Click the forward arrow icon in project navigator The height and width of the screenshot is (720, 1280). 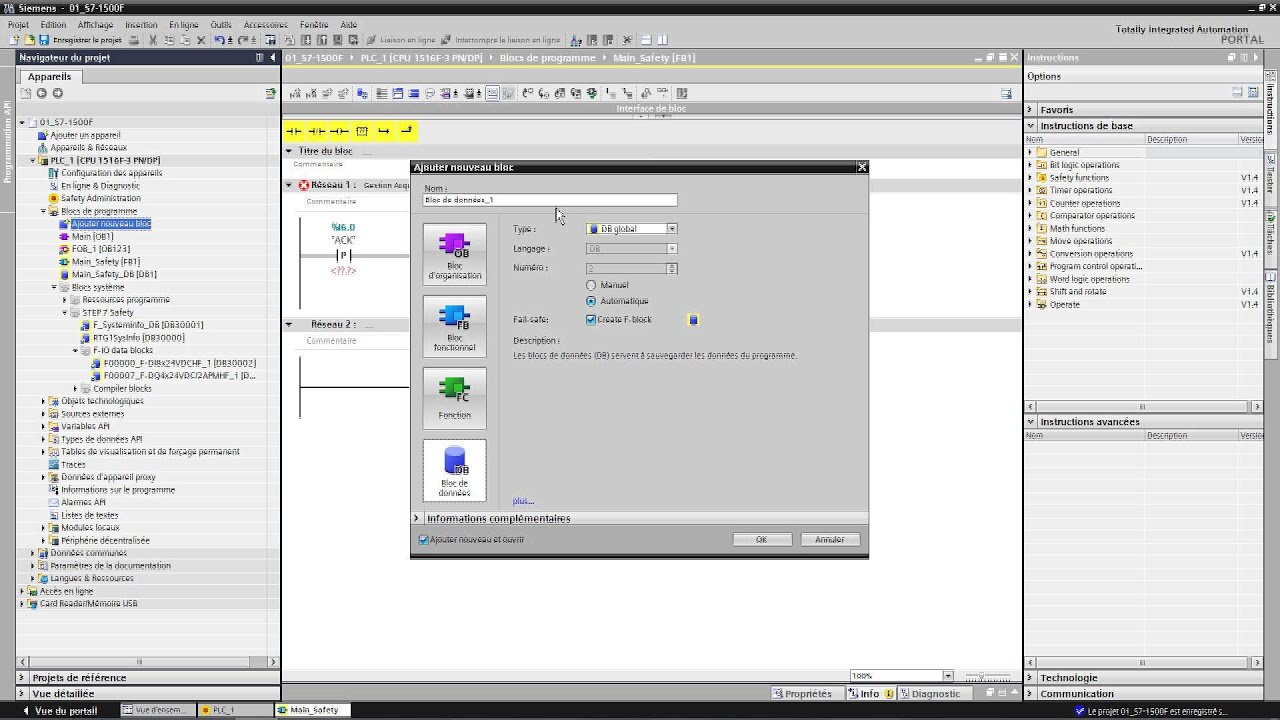click(x=57, y=93)
